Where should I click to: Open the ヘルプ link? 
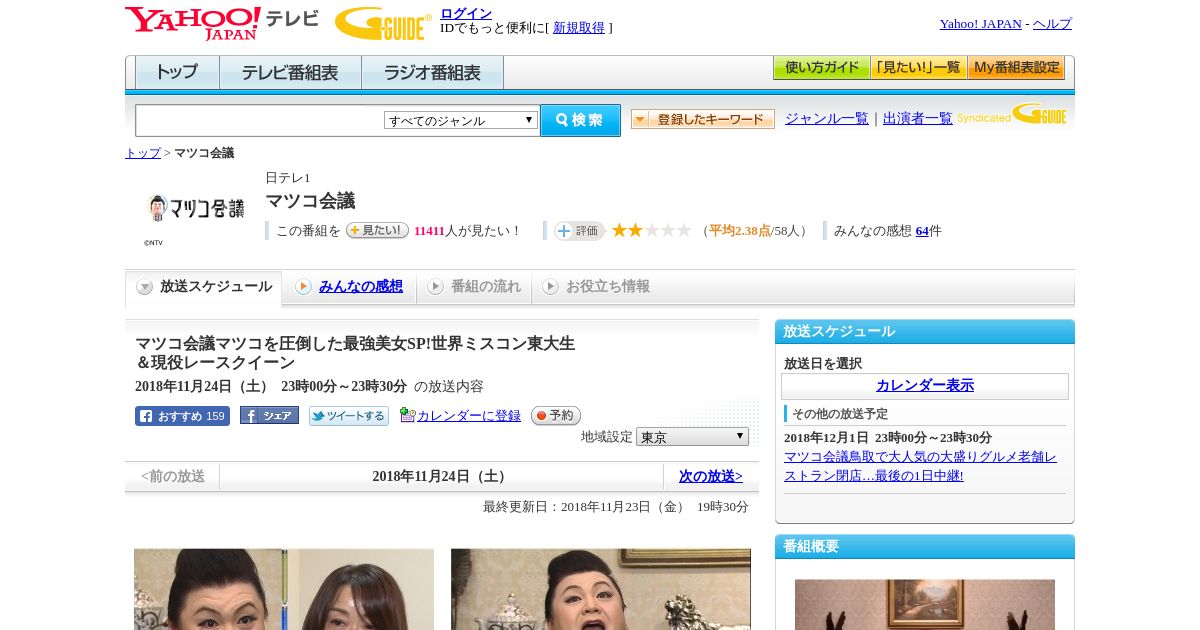pyautogui.click(x=1052, y=24)
